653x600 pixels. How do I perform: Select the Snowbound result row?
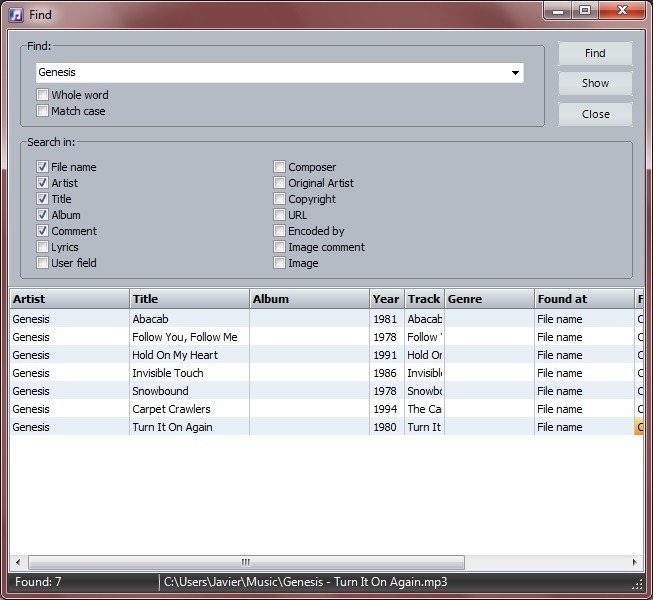(x=326, y=391)
